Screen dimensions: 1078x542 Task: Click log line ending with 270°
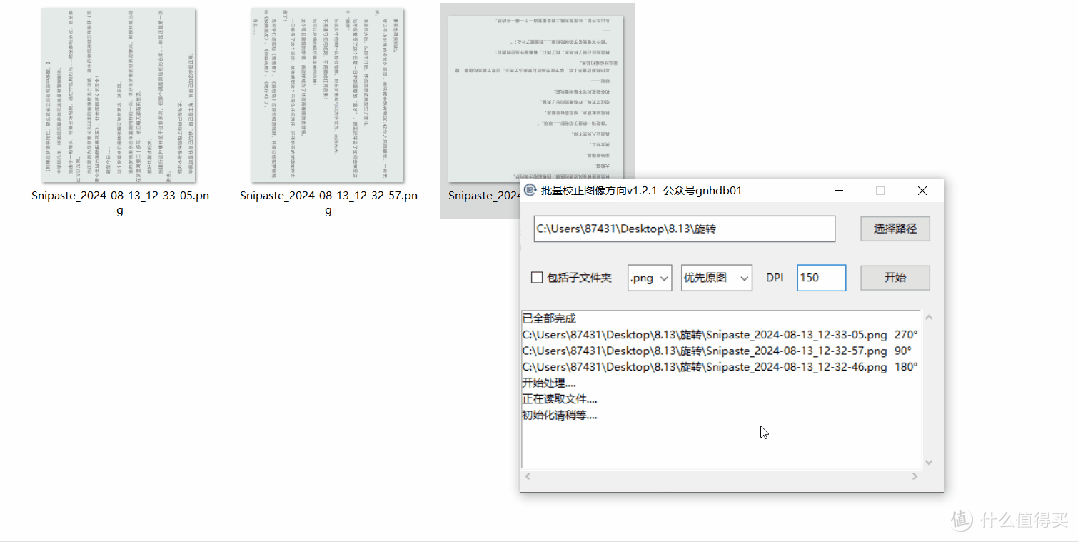tap(720, 335)
